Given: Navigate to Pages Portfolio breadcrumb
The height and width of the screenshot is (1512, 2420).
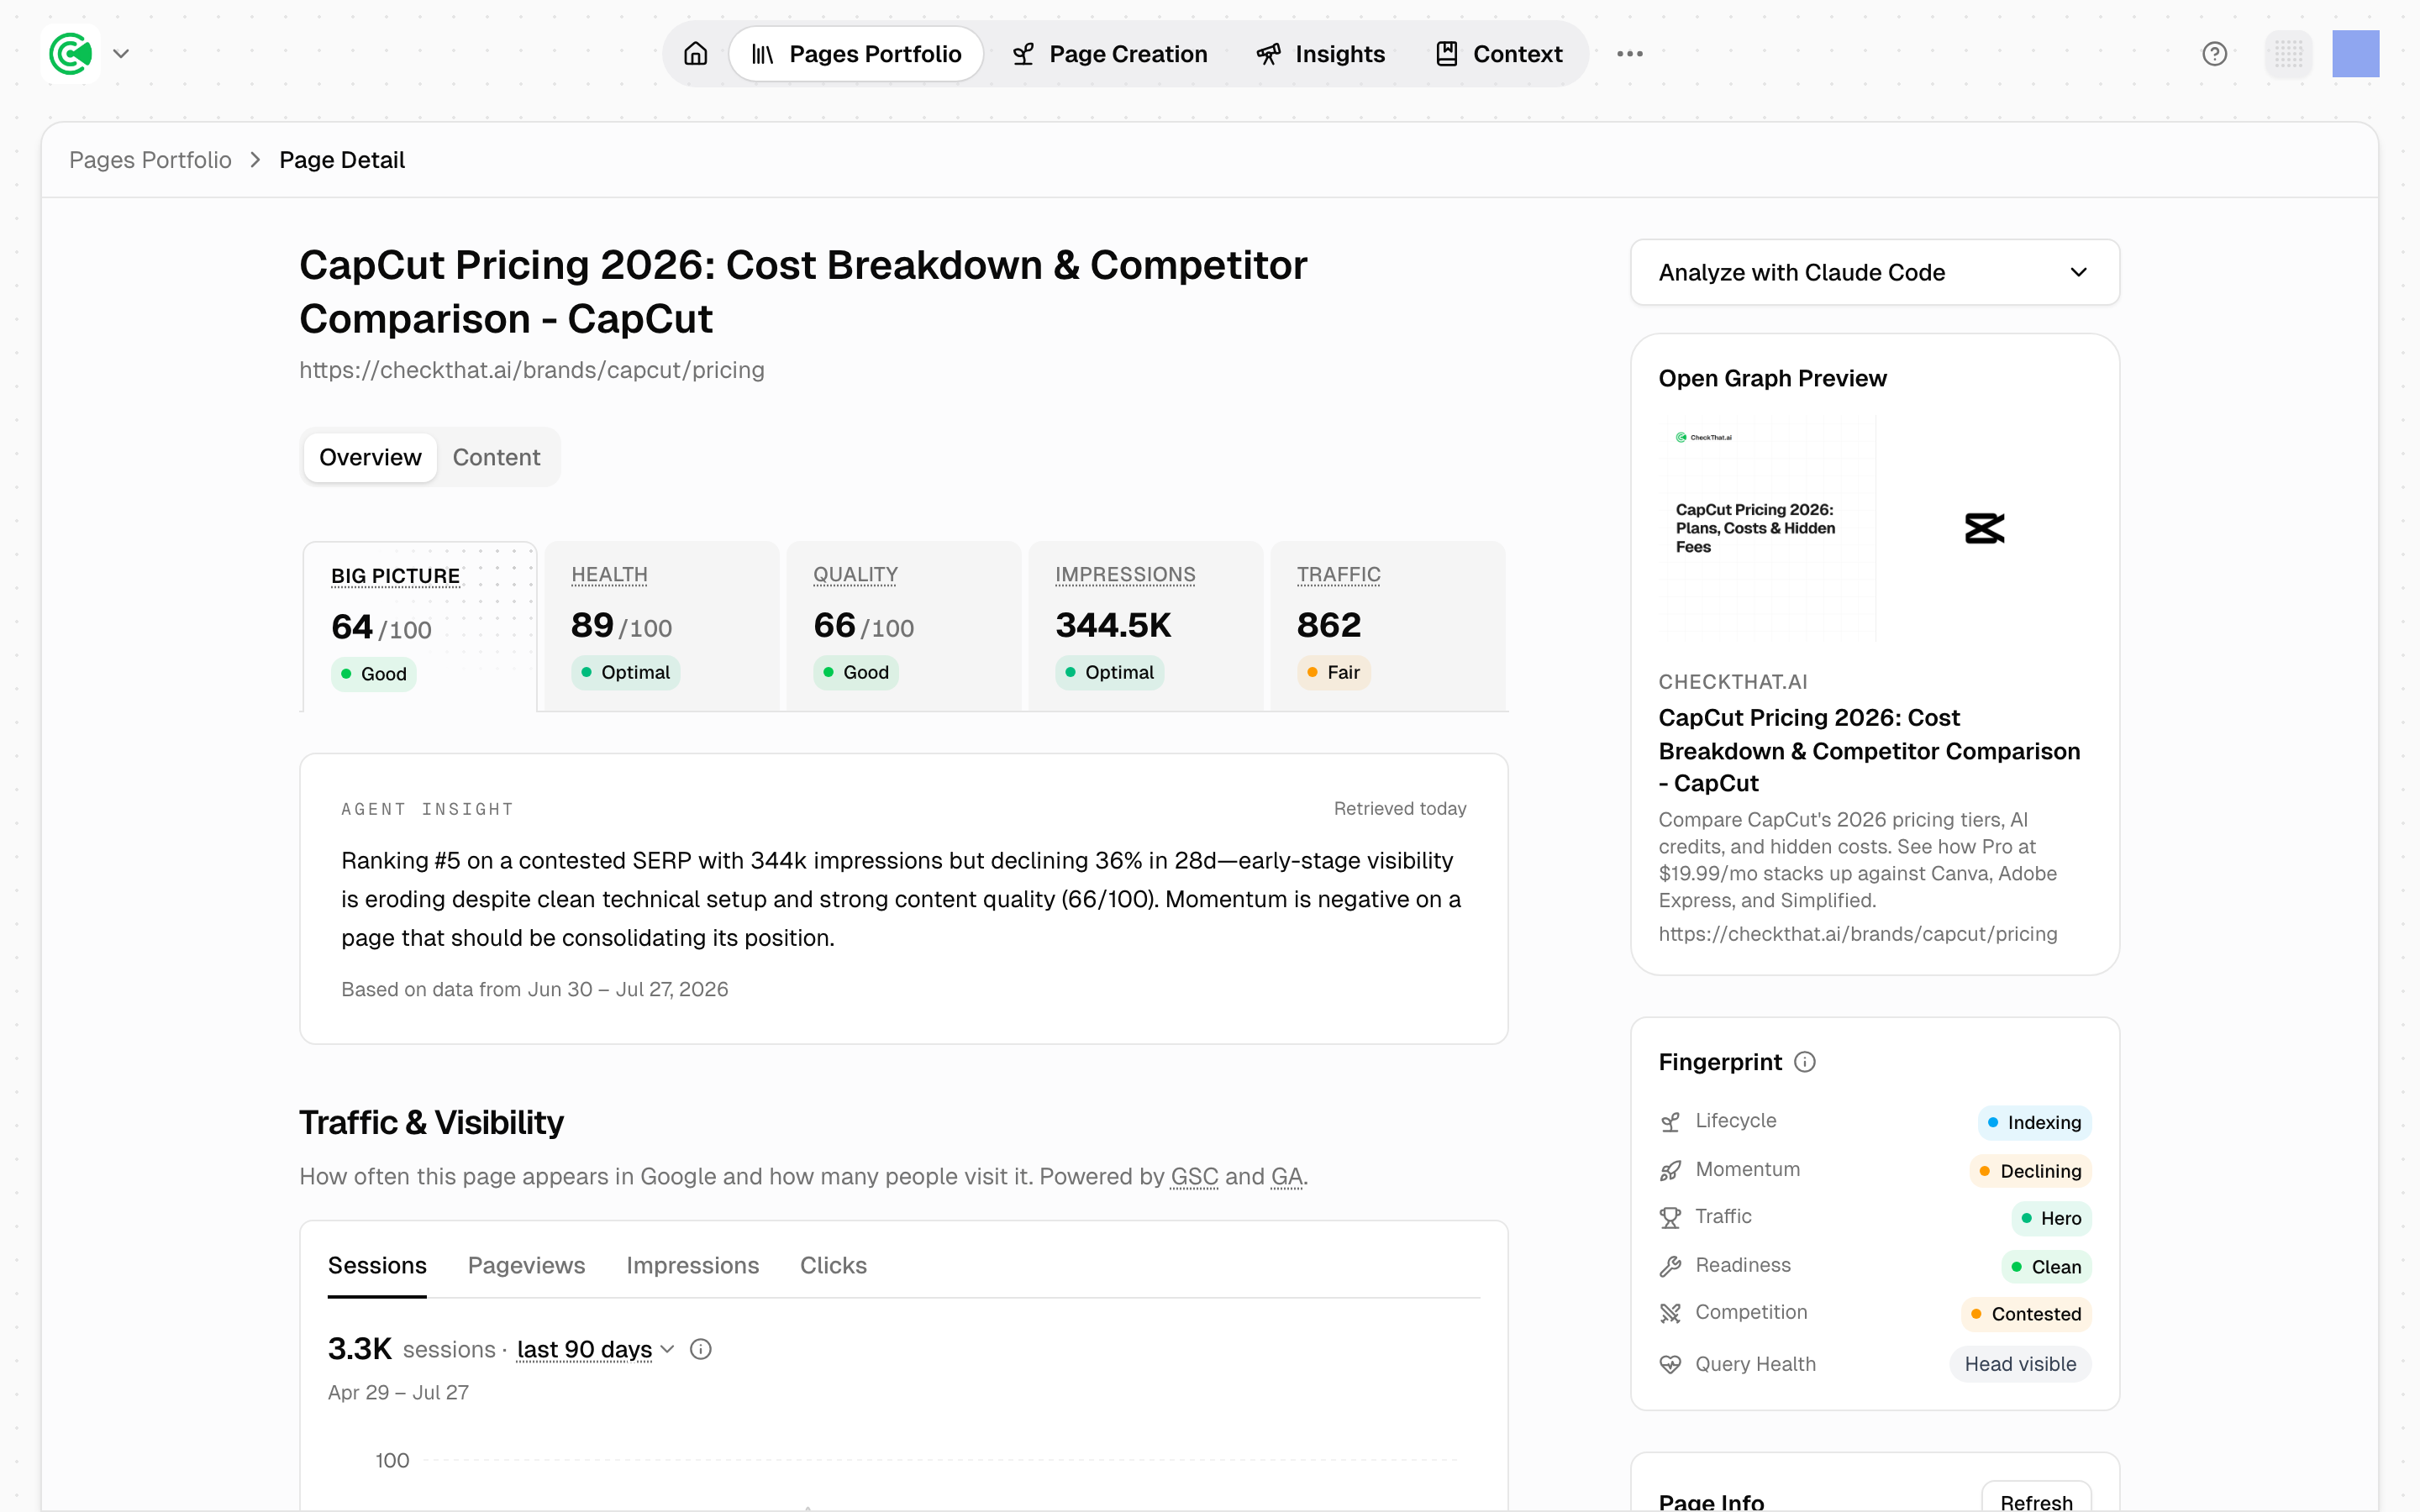Looking at the screenshot, I should tap(150, 160).
